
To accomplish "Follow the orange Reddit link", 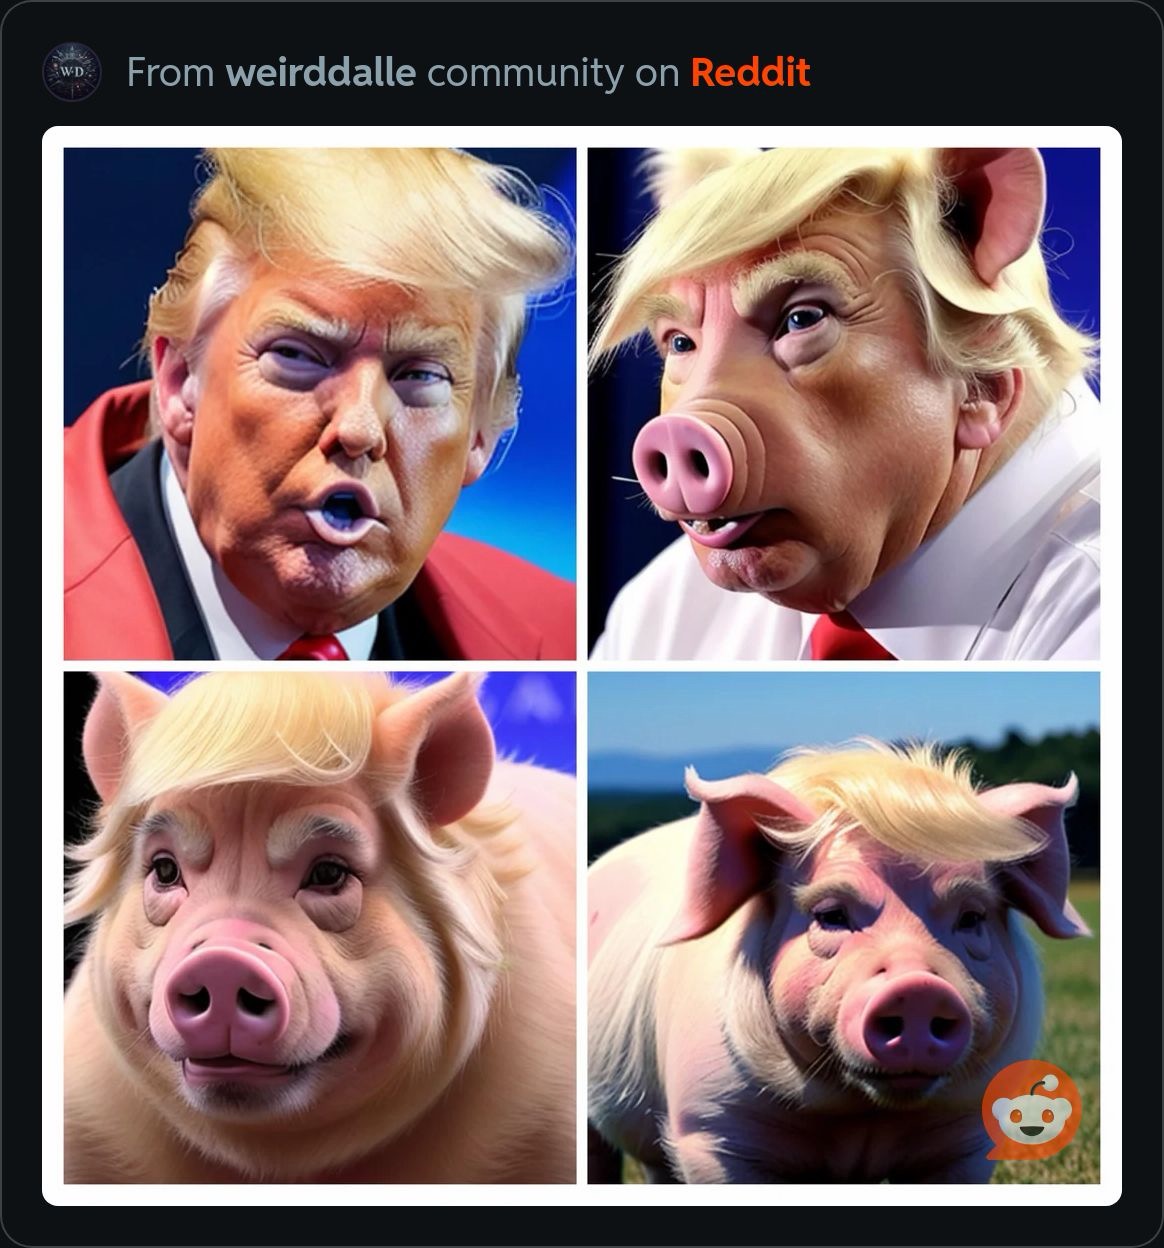I will coord(750,73).
